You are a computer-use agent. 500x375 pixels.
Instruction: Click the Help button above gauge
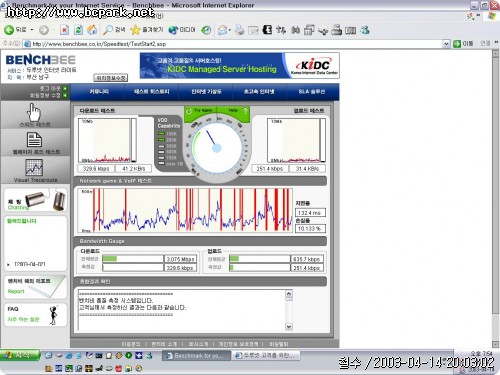coord(237,111)
